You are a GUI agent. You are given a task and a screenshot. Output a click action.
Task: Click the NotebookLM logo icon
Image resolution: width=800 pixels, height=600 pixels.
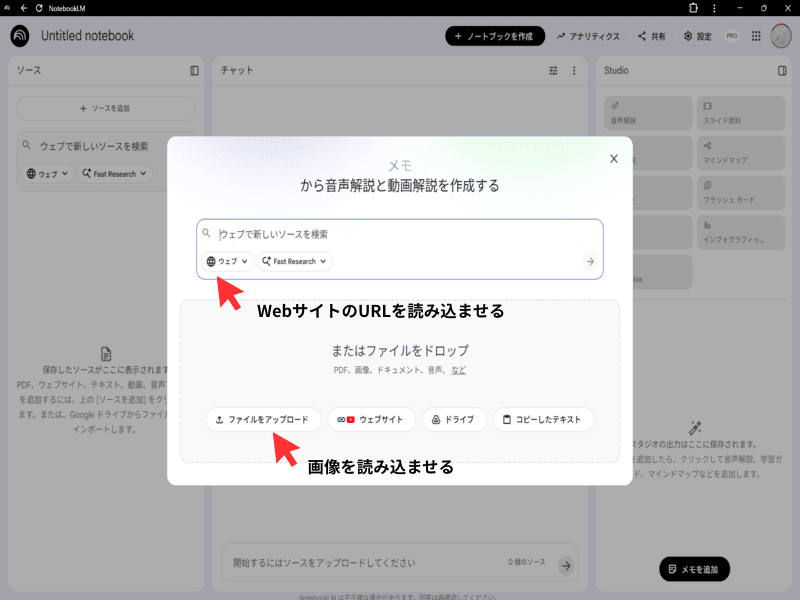[20, 36]
